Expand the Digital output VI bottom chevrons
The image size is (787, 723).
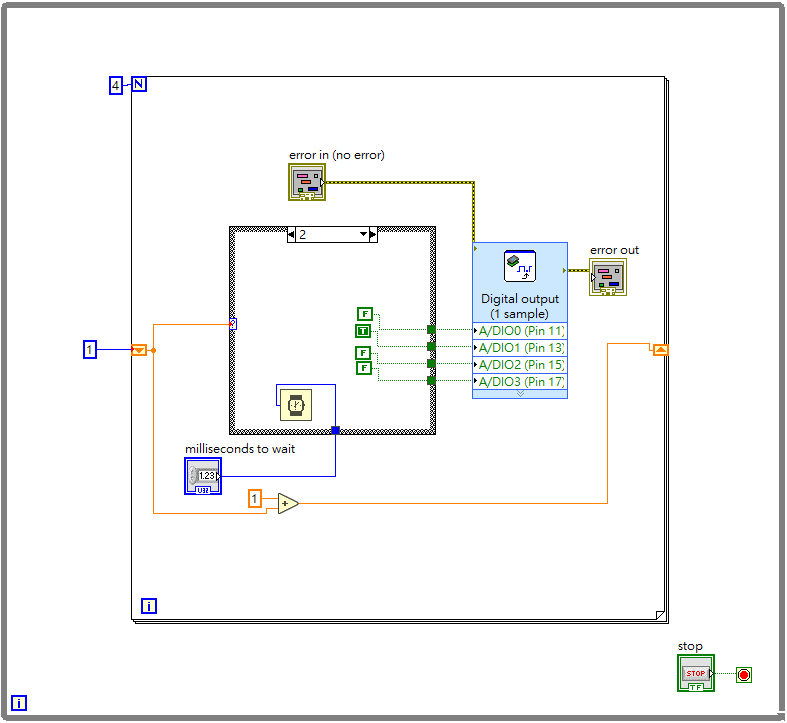(520, 394)
